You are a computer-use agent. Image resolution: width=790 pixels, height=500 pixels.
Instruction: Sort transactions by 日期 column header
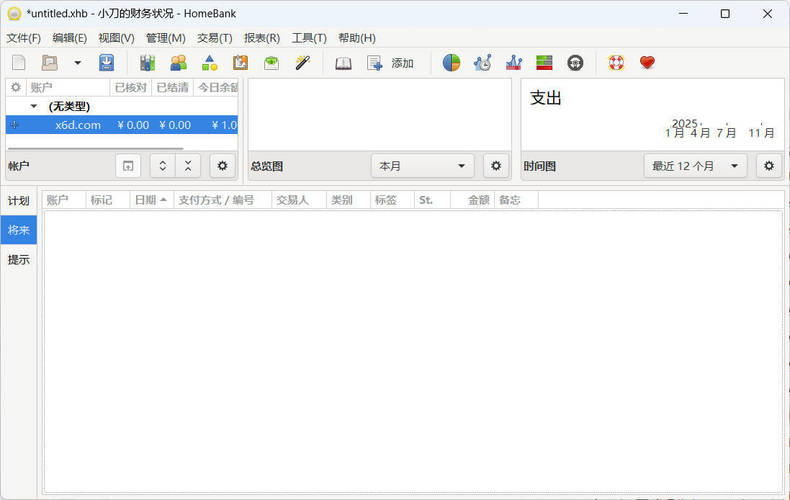151,200
